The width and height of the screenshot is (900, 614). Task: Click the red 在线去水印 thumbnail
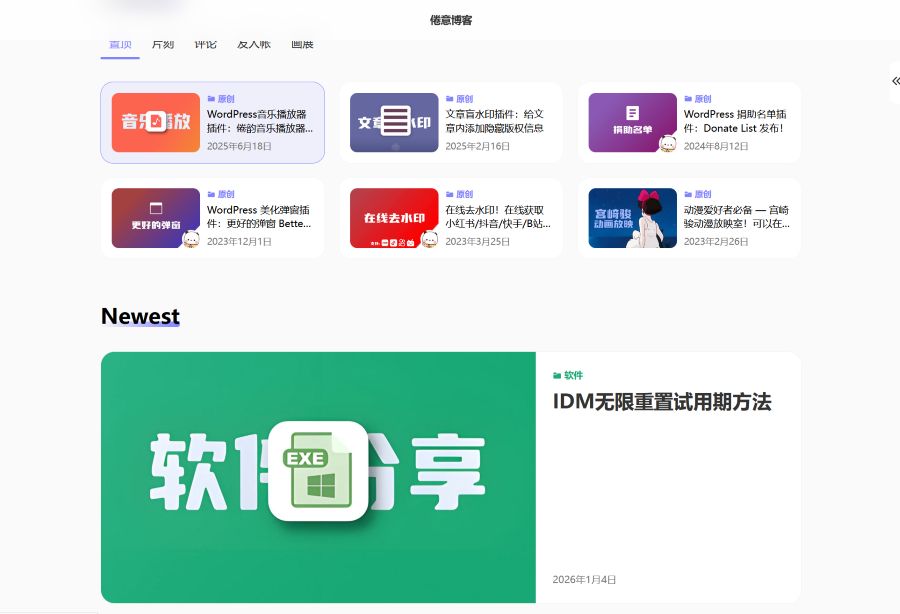coord(394,218)
